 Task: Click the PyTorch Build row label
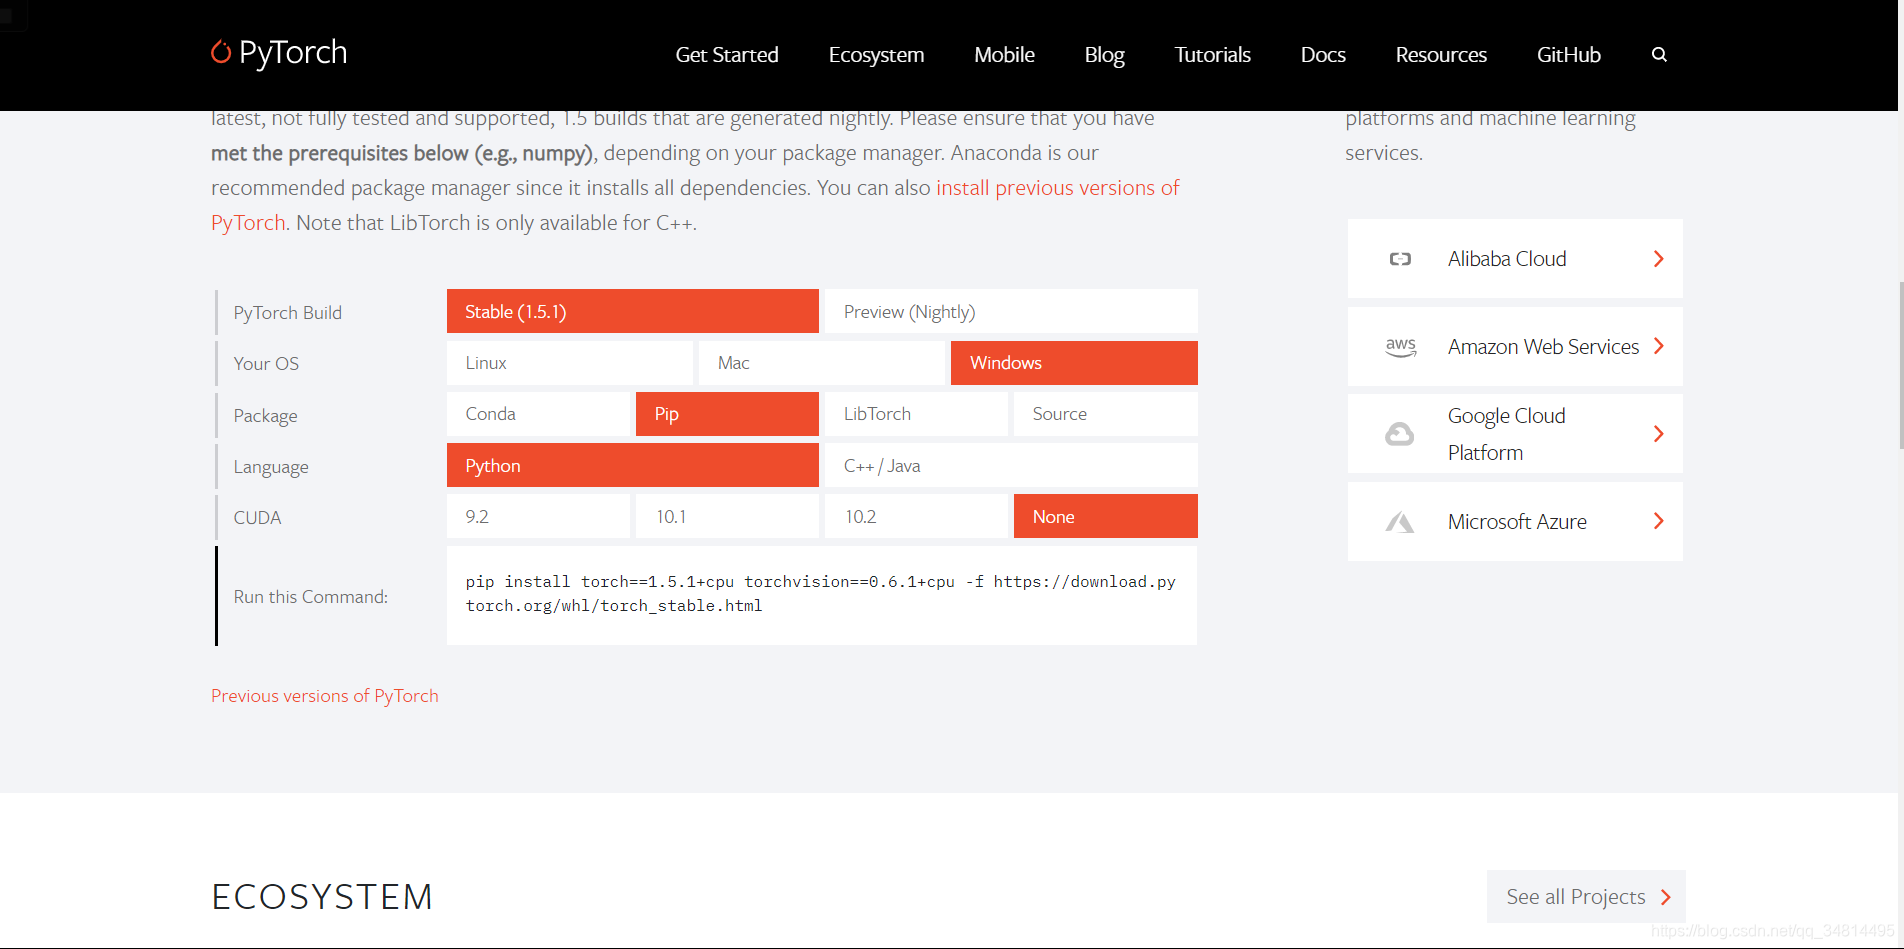[288, 313]
